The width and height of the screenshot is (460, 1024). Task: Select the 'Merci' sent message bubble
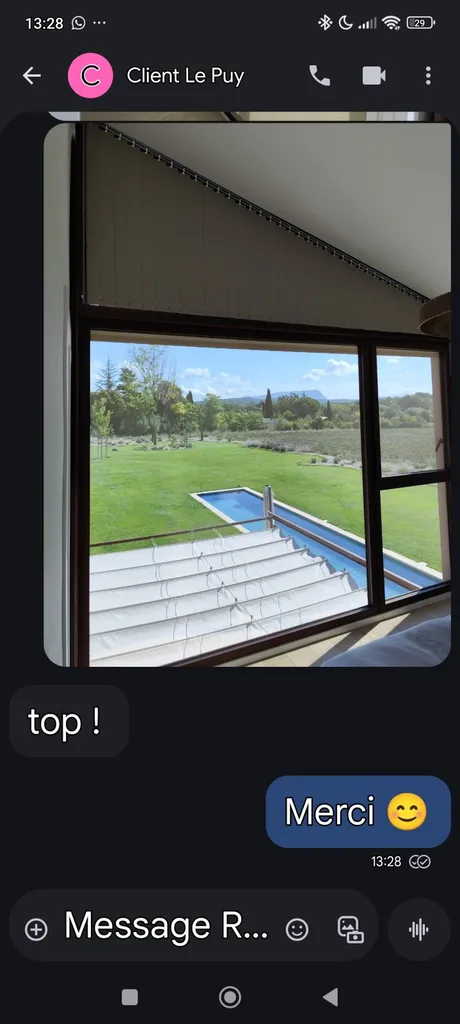click(x=358, y=812)
